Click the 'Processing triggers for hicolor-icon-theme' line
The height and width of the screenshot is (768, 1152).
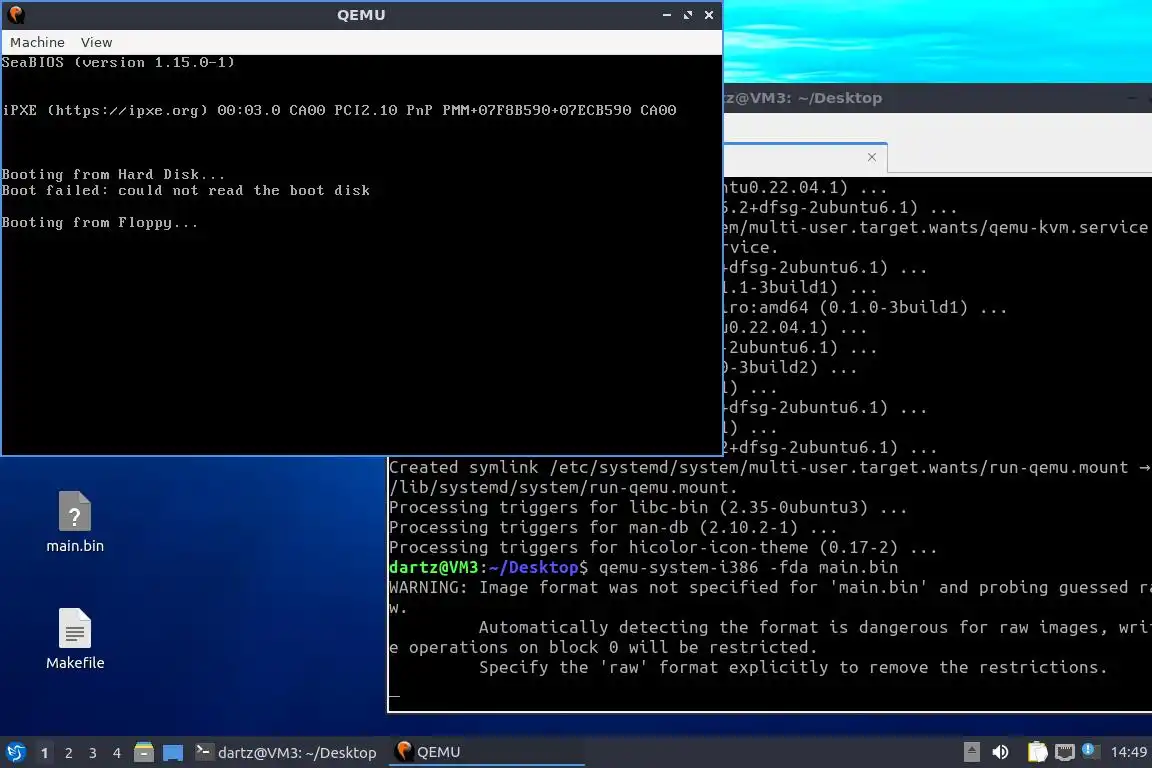tap(663, 548)
